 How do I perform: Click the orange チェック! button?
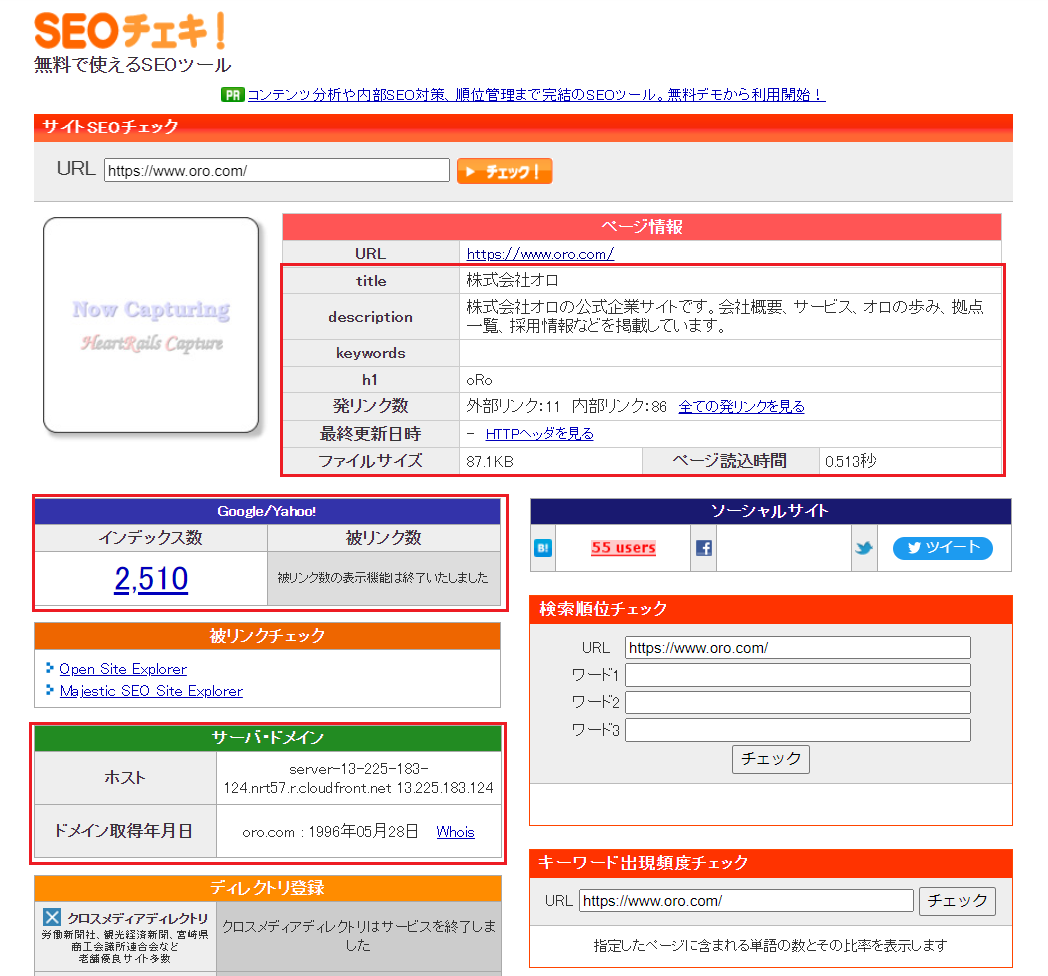pos(505,171)
